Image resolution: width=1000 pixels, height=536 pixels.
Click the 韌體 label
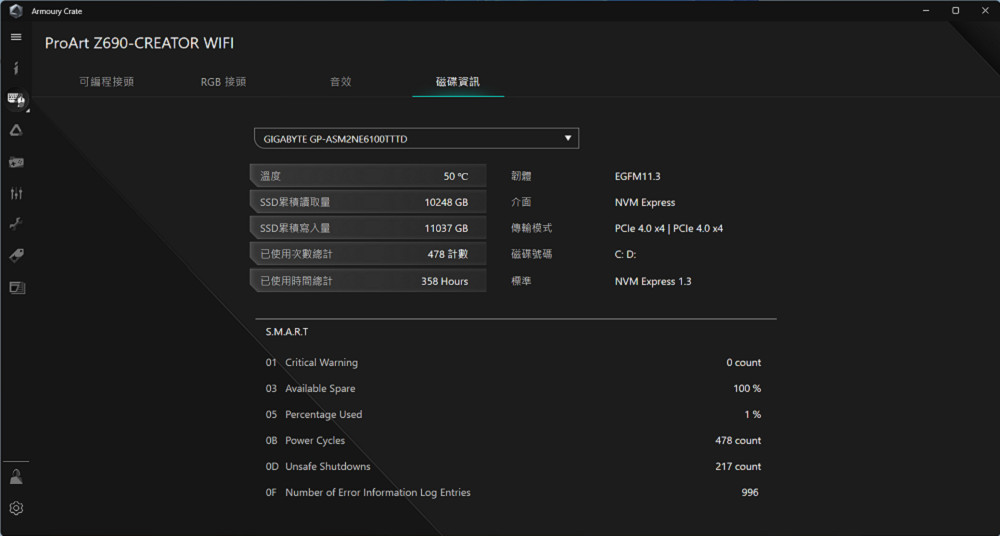click(521, 176)
